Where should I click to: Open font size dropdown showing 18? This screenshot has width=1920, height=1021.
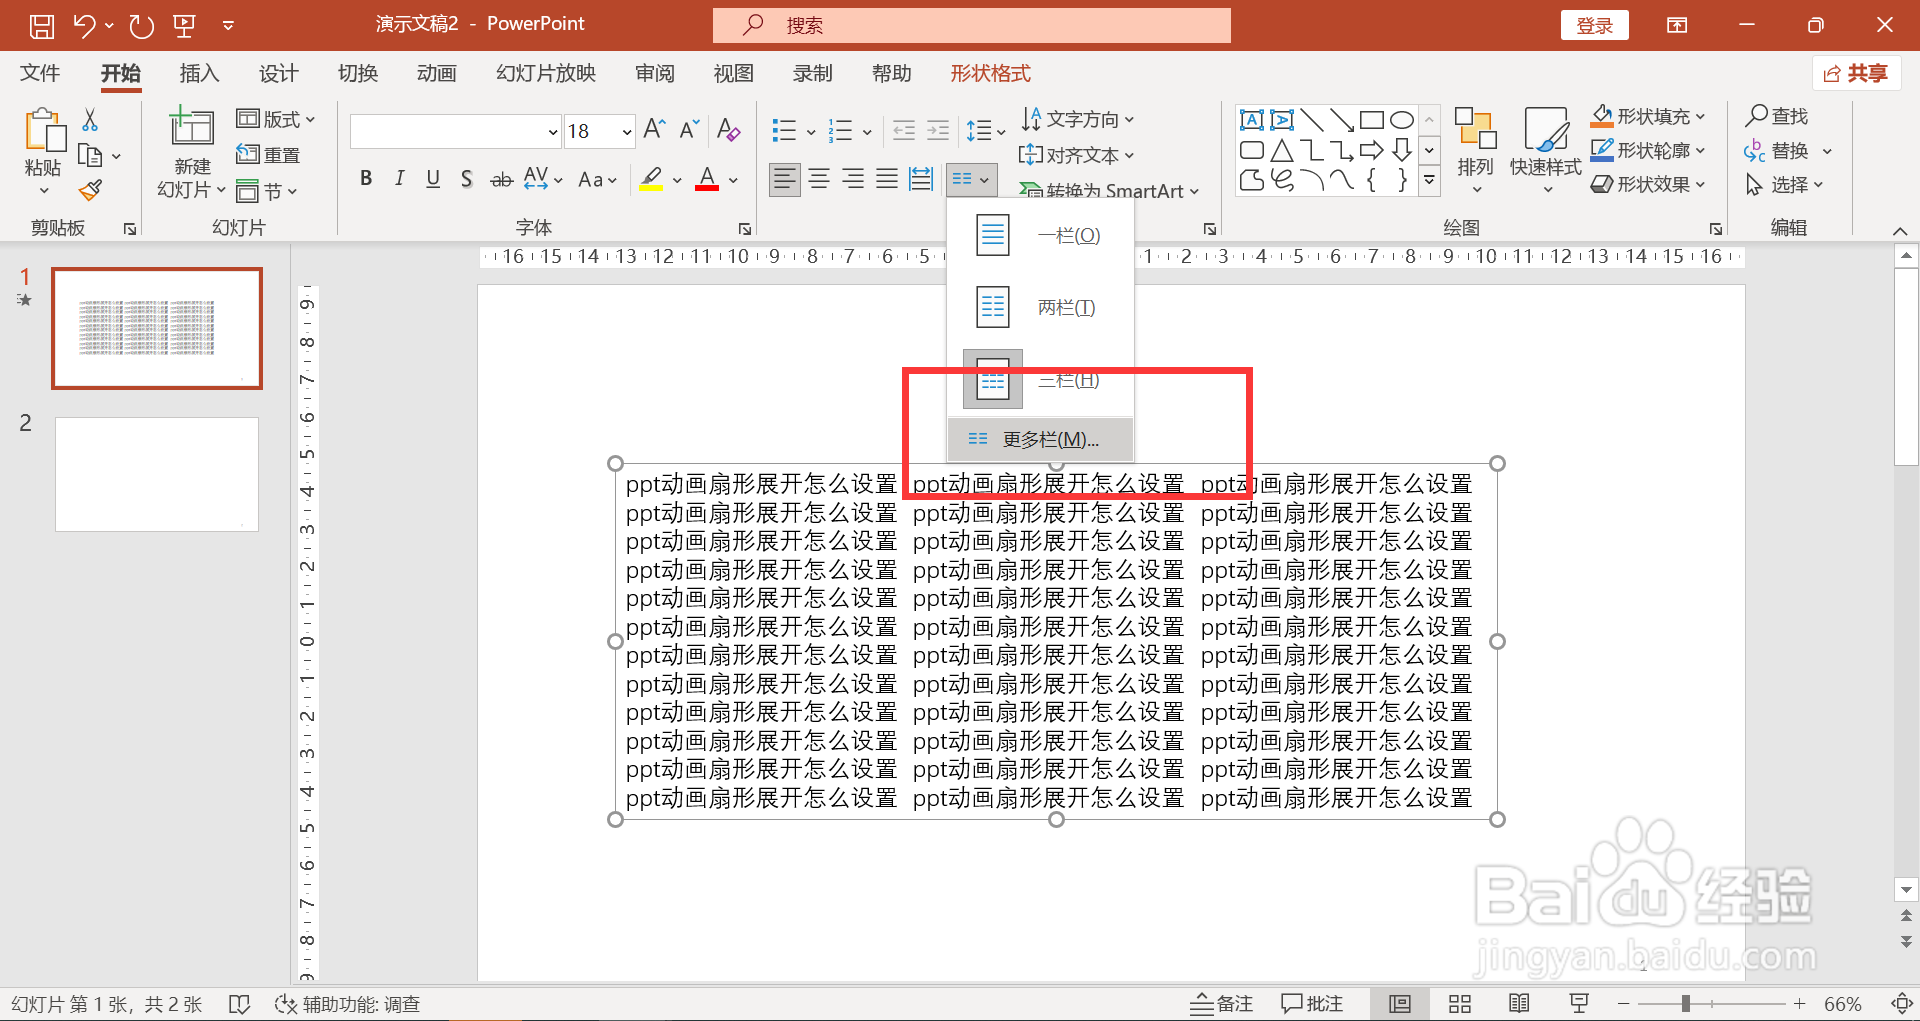click(627, 131)
